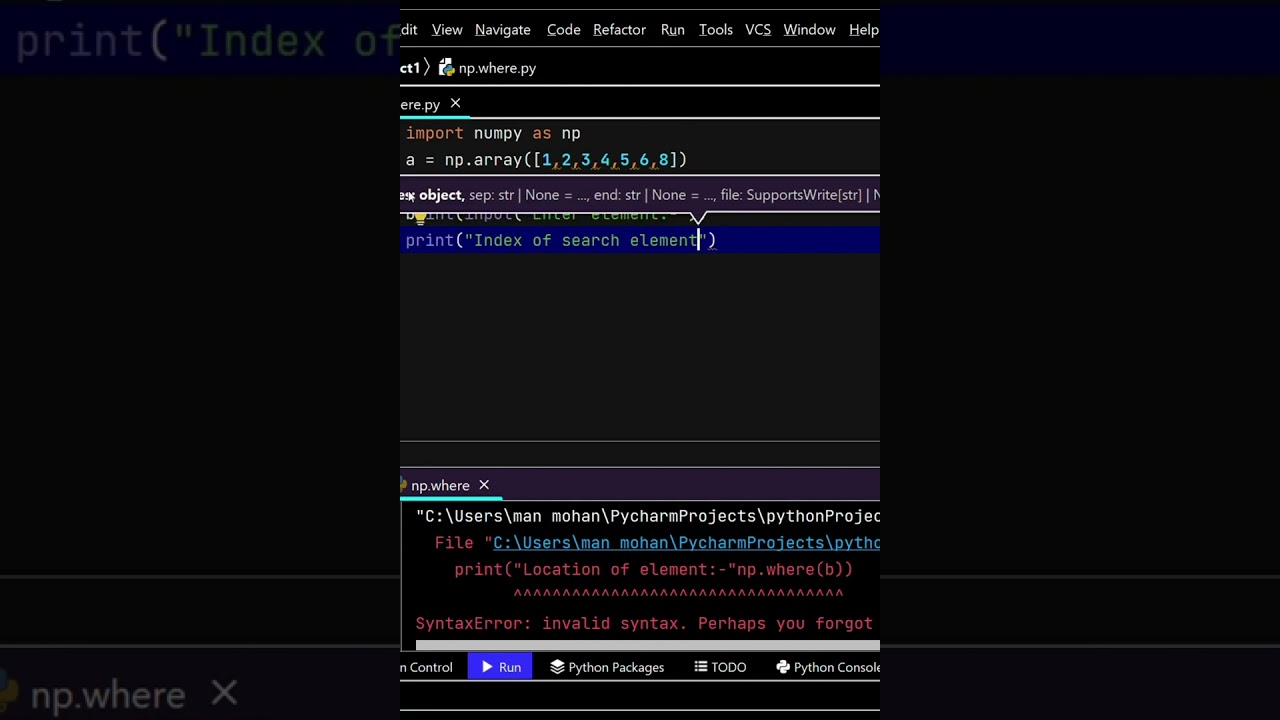Image resolution: width=1280 pixels, height=720 pixels.
Task: Click the TODO list icon
Action: [x=701, y=667]
